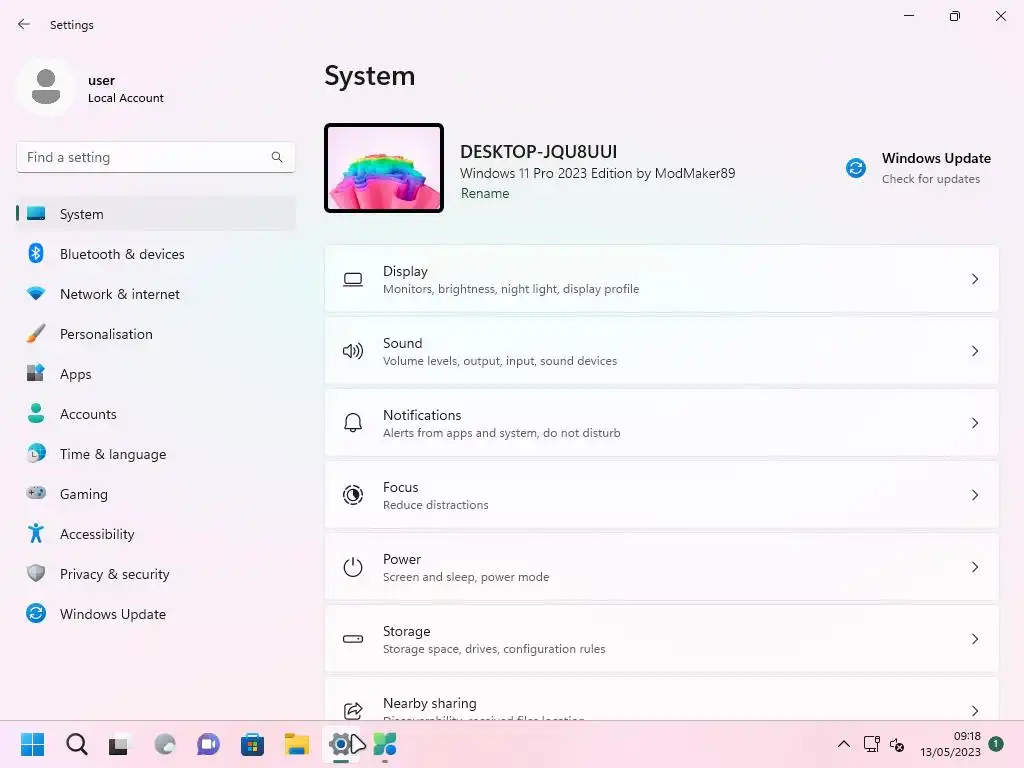This screenshot has height=768, width=1024.
Task: Click the DESKTOP-JQU8UUI device name
Action: (538, 152)
